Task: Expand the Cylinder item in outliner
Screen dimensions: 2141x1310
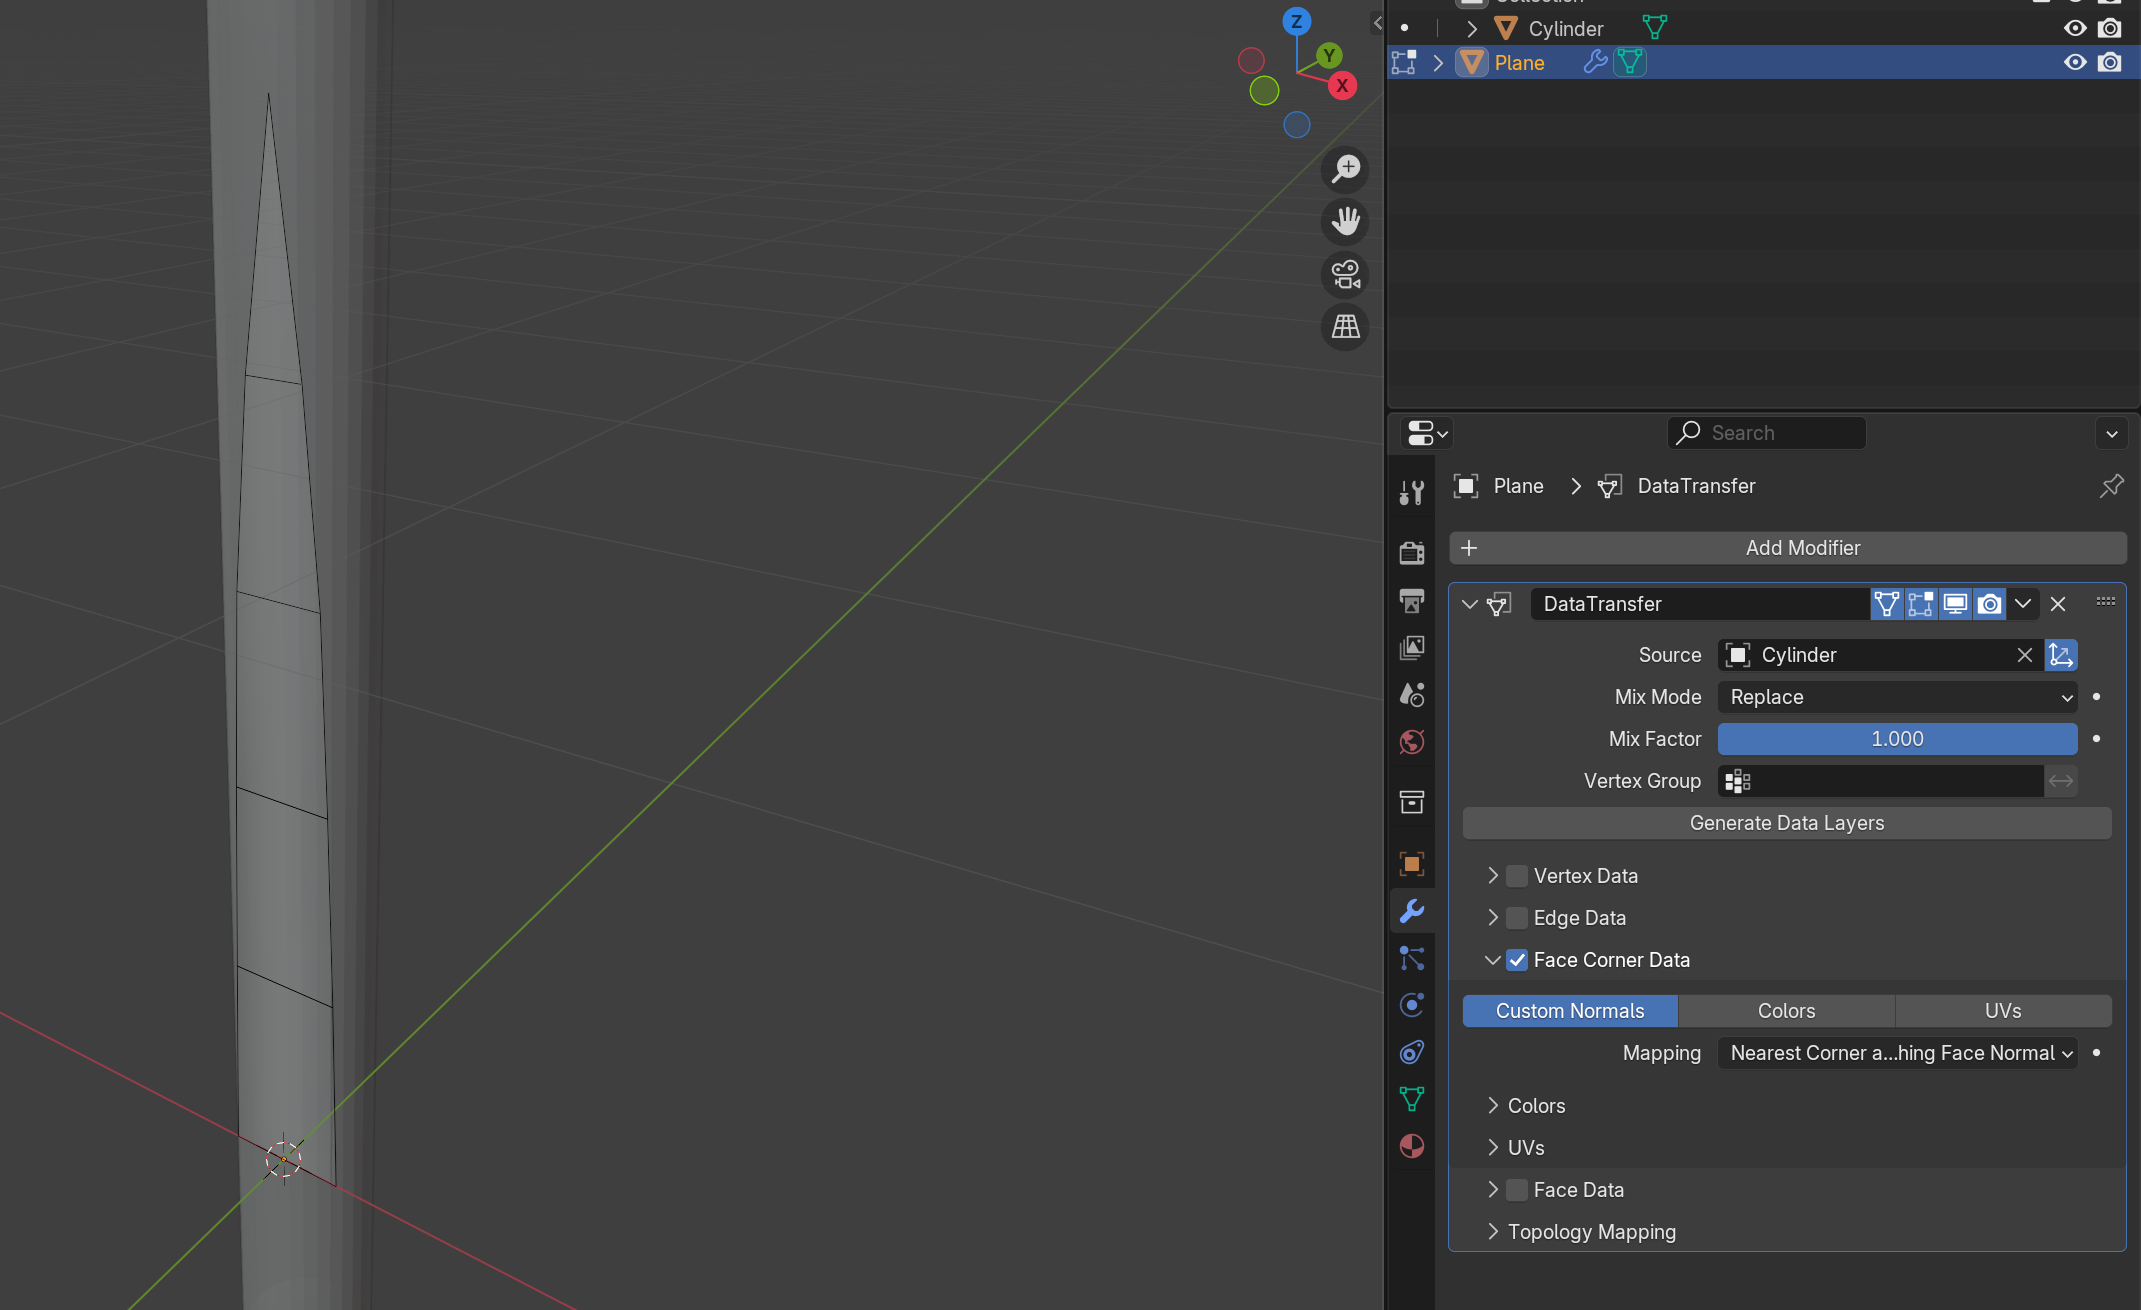Action: click(x=1471, y=29)
